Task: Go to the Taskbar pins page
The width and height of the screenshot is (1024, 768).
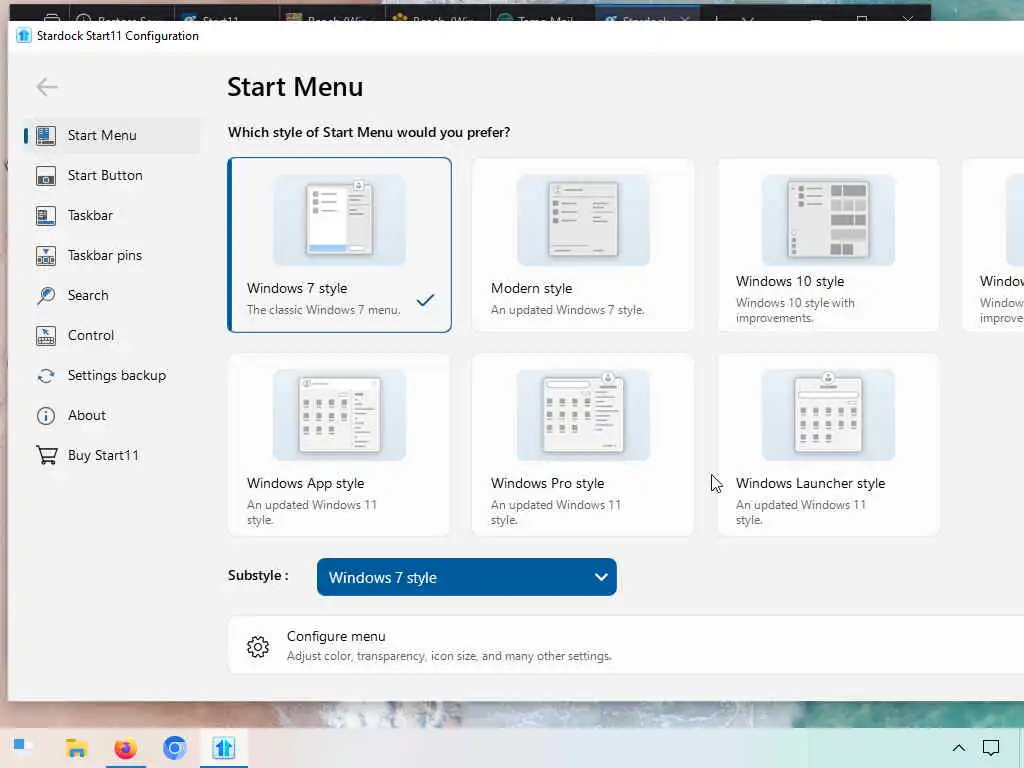Action: [112, 255]
